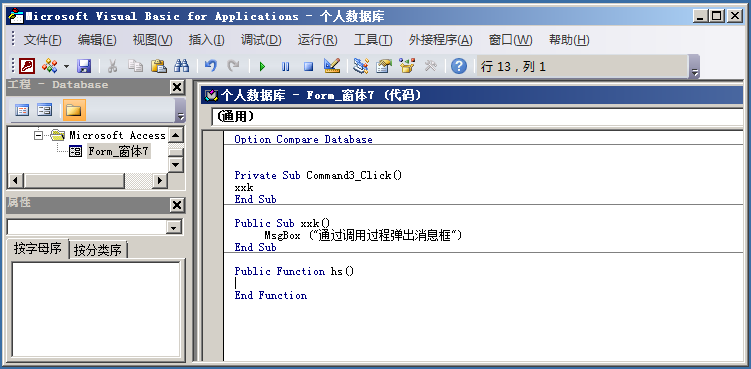Click 'Public Sub xxk()' code line

tap(282, 223)
